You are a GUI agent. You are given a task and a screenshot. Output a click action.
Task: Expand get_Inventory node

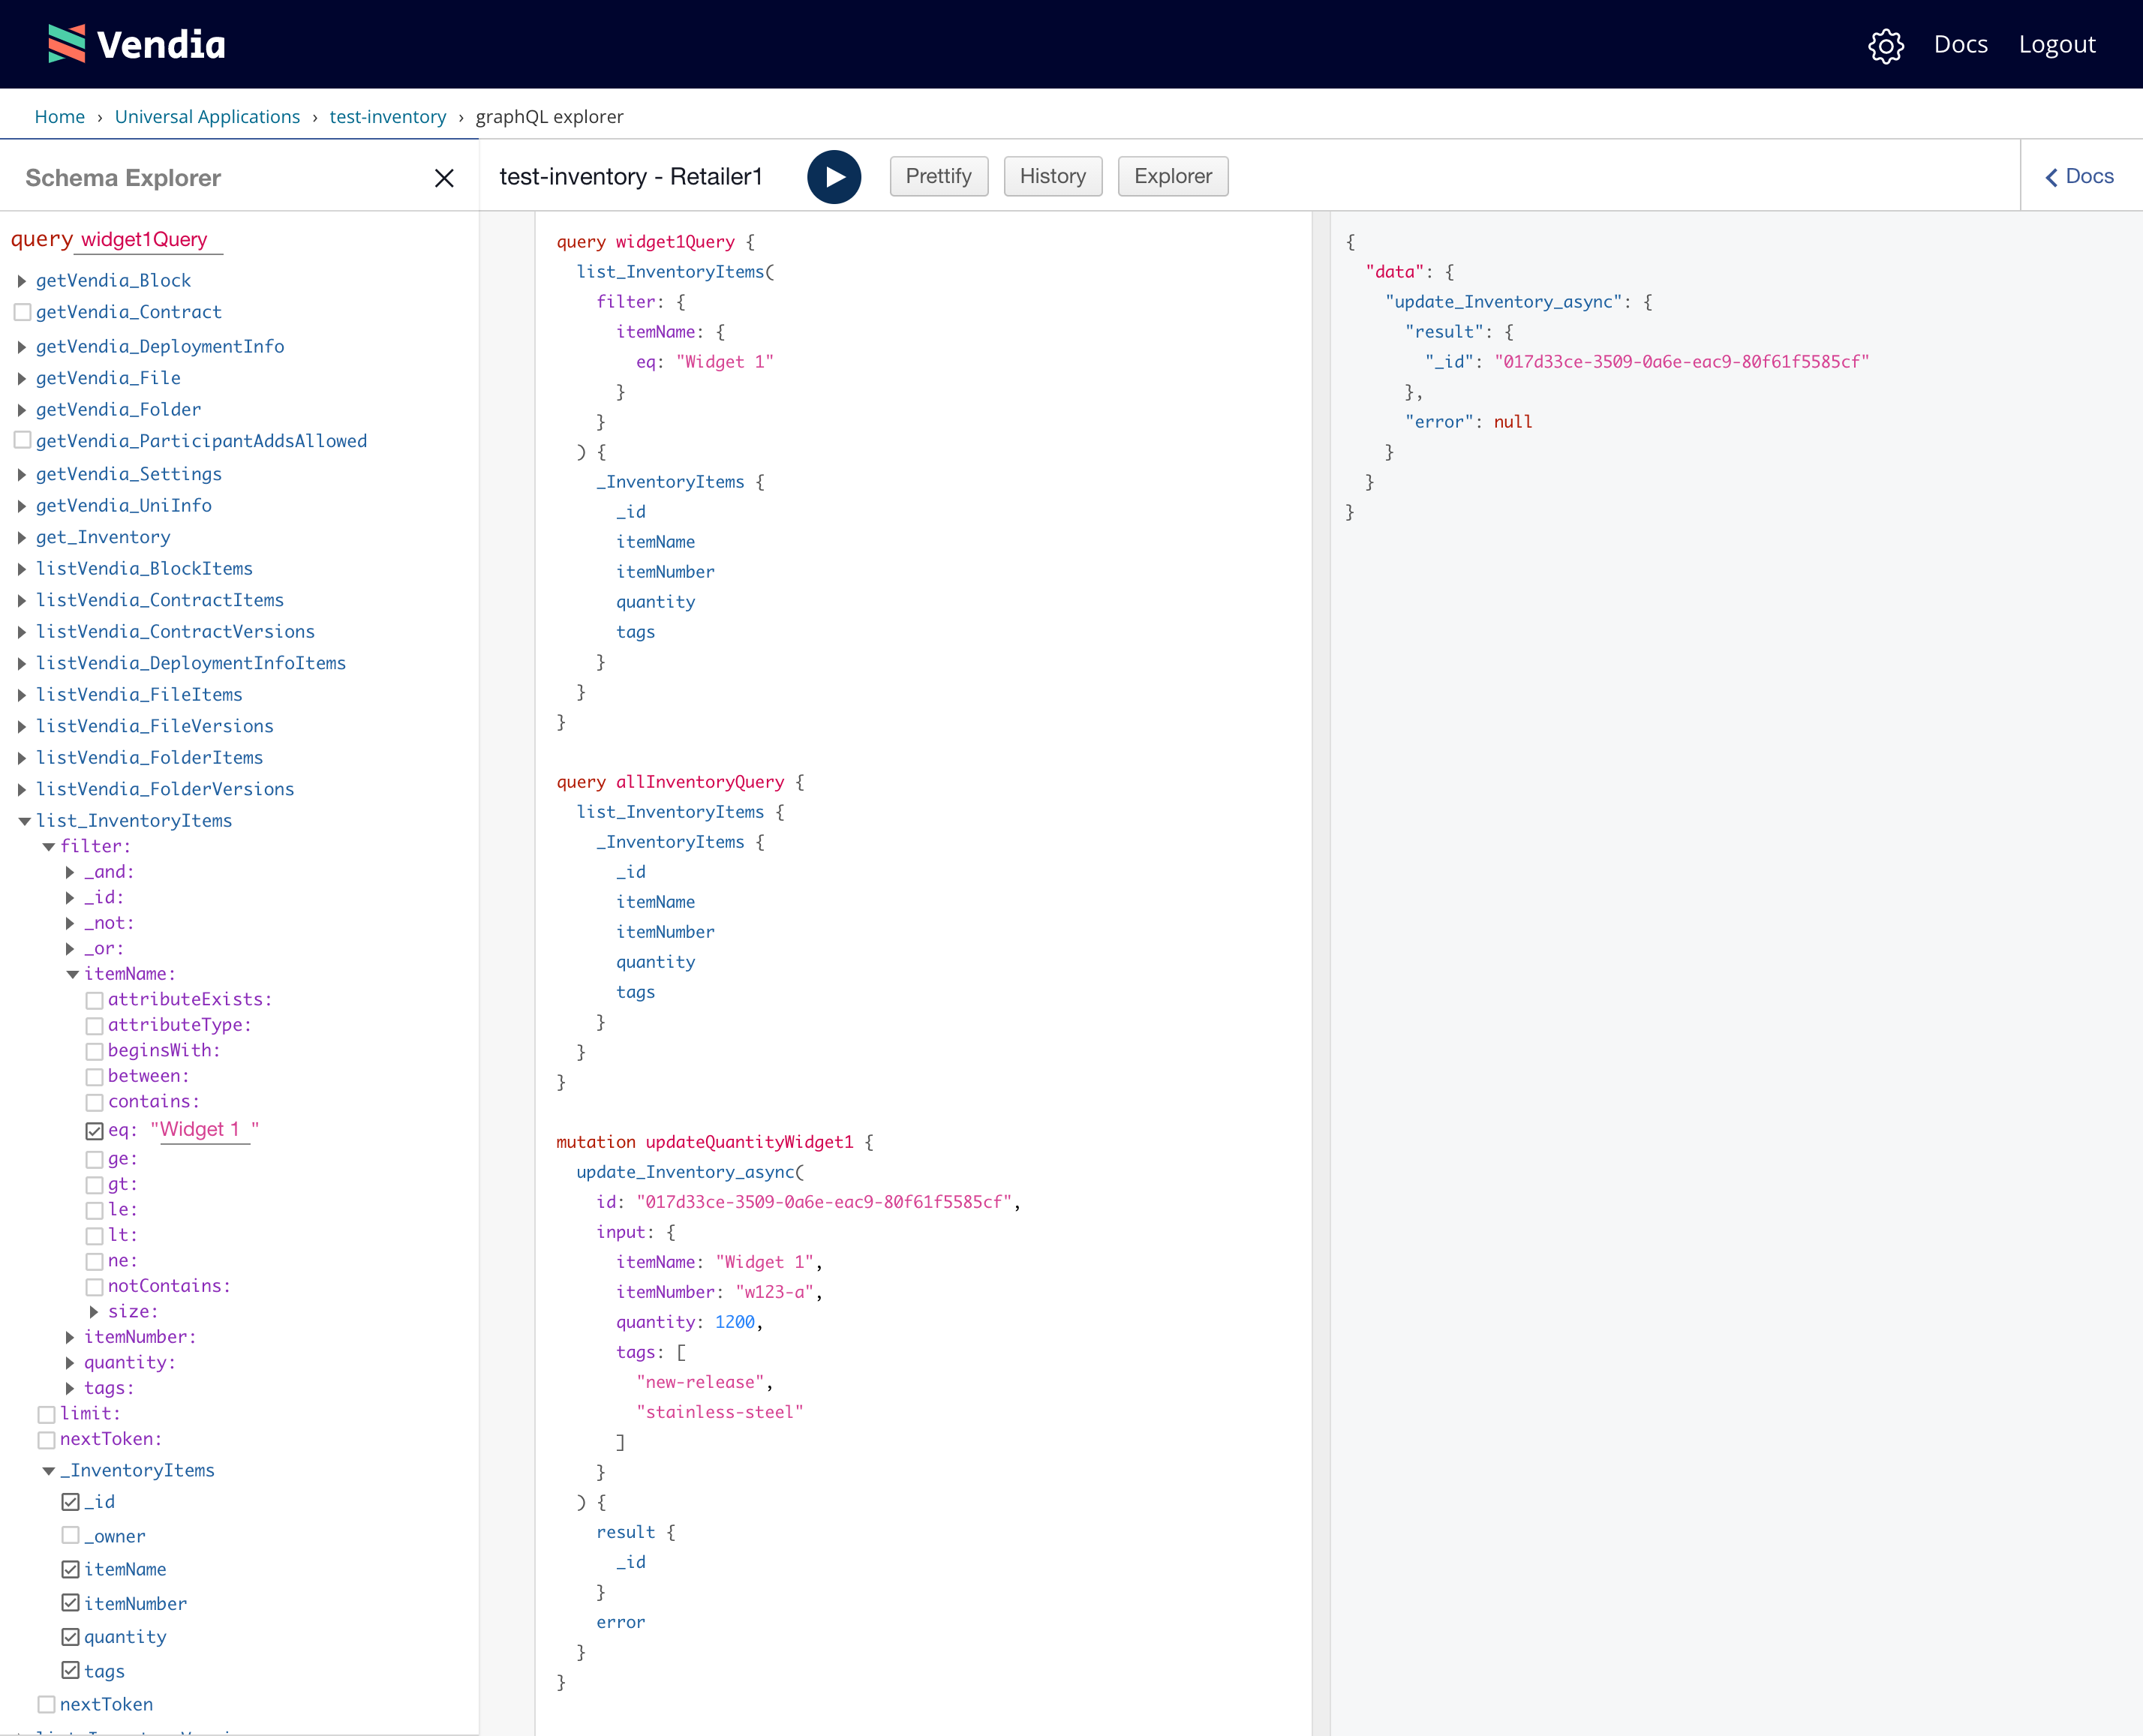21,538
